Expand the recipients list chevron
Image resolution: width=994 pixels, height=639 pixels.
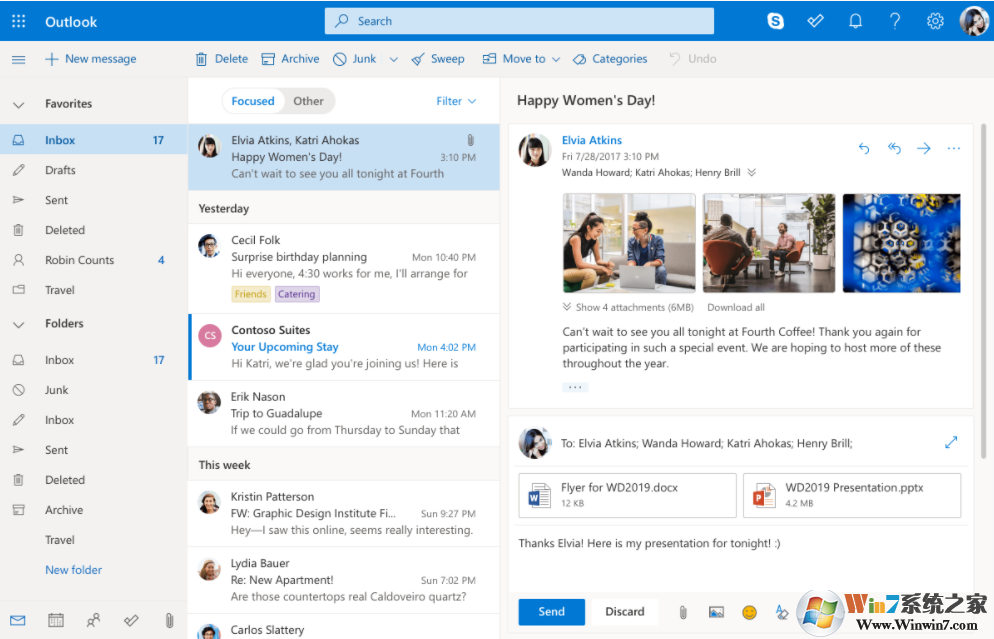752,172
